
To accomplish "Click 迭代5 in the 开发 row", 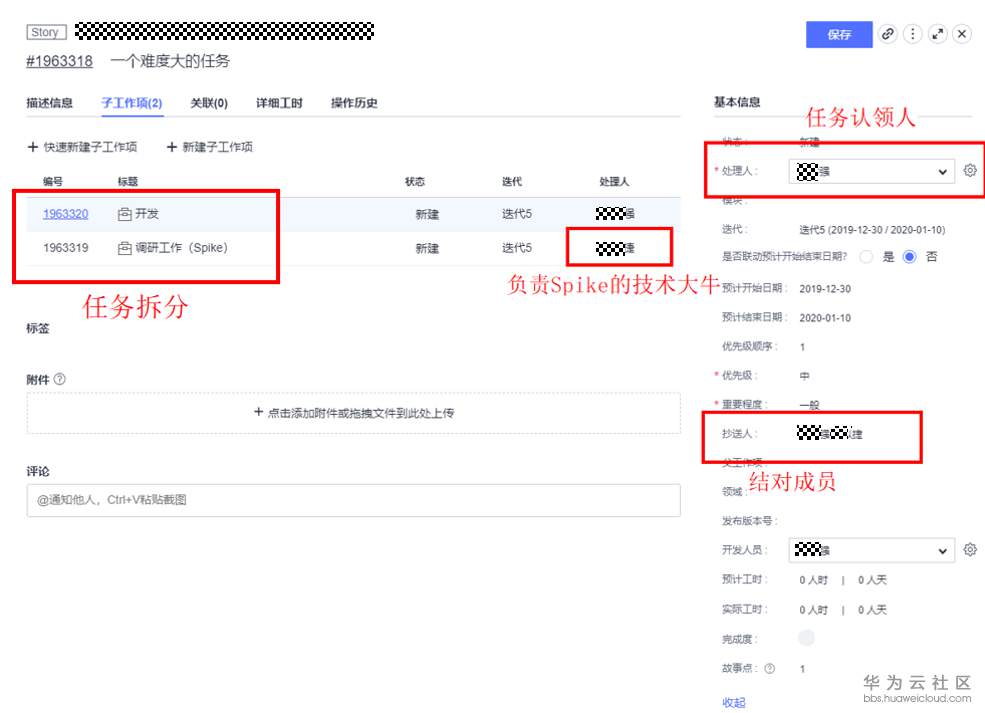I will pos(516,214).
